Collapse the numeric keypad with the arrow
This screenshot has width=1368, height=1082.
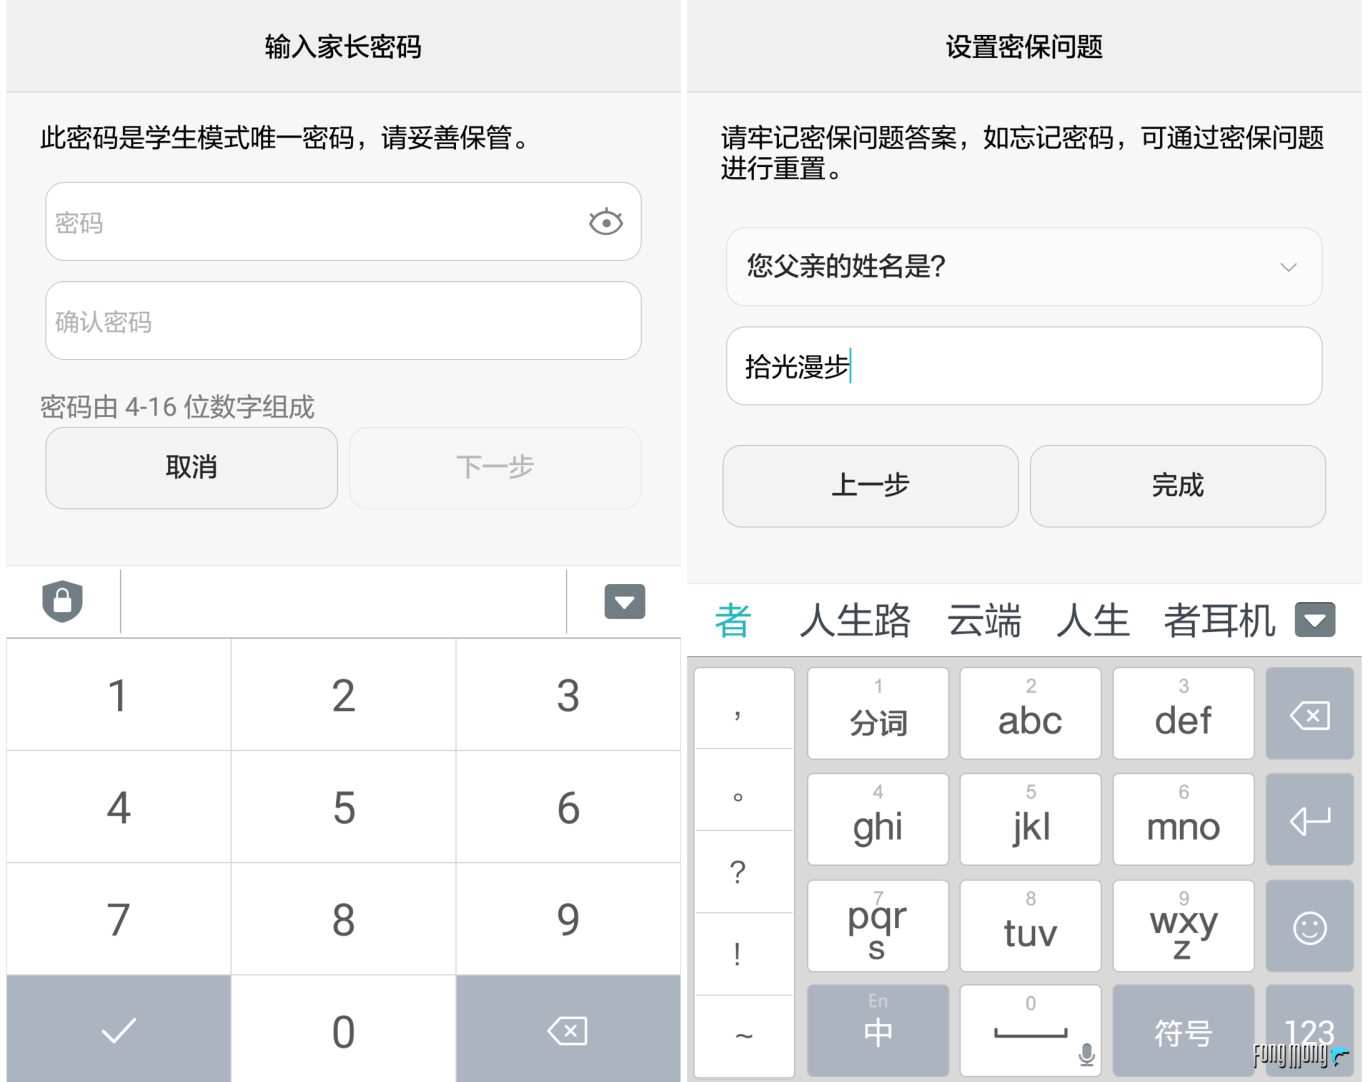coord(624,602)
